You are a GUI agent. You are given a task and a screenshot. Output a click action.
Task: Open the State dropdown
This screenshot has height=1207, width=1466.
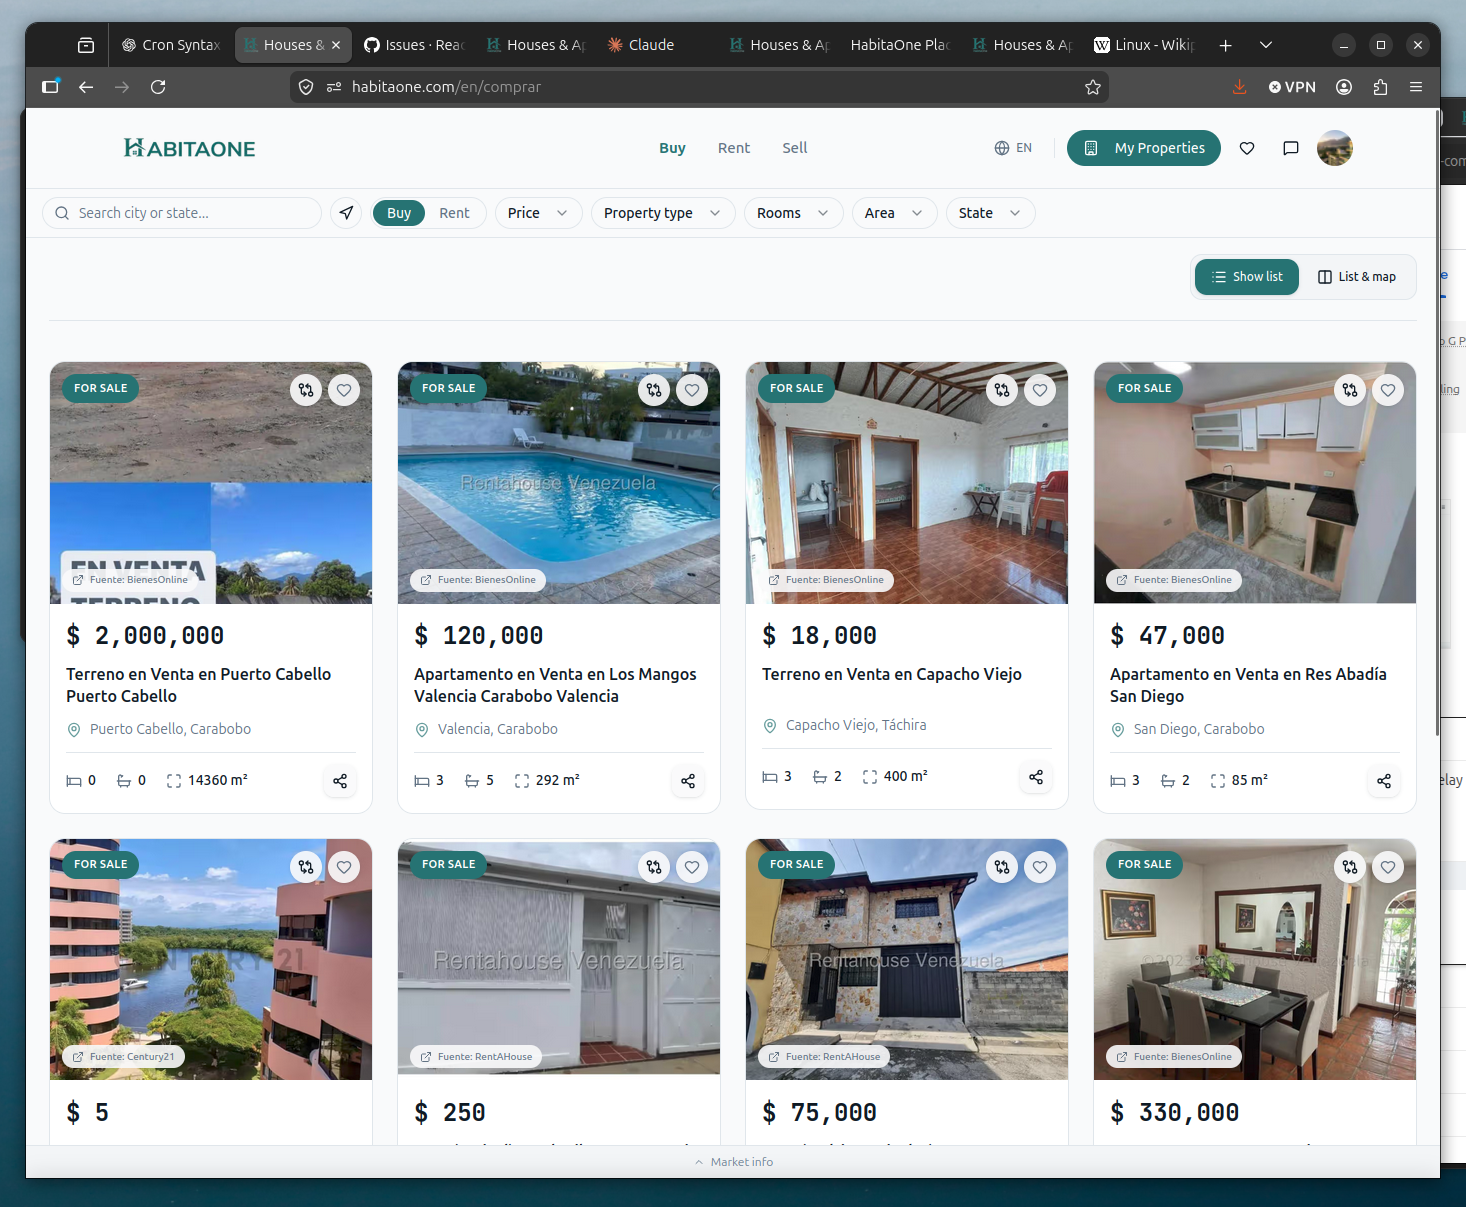pos(990,213)
